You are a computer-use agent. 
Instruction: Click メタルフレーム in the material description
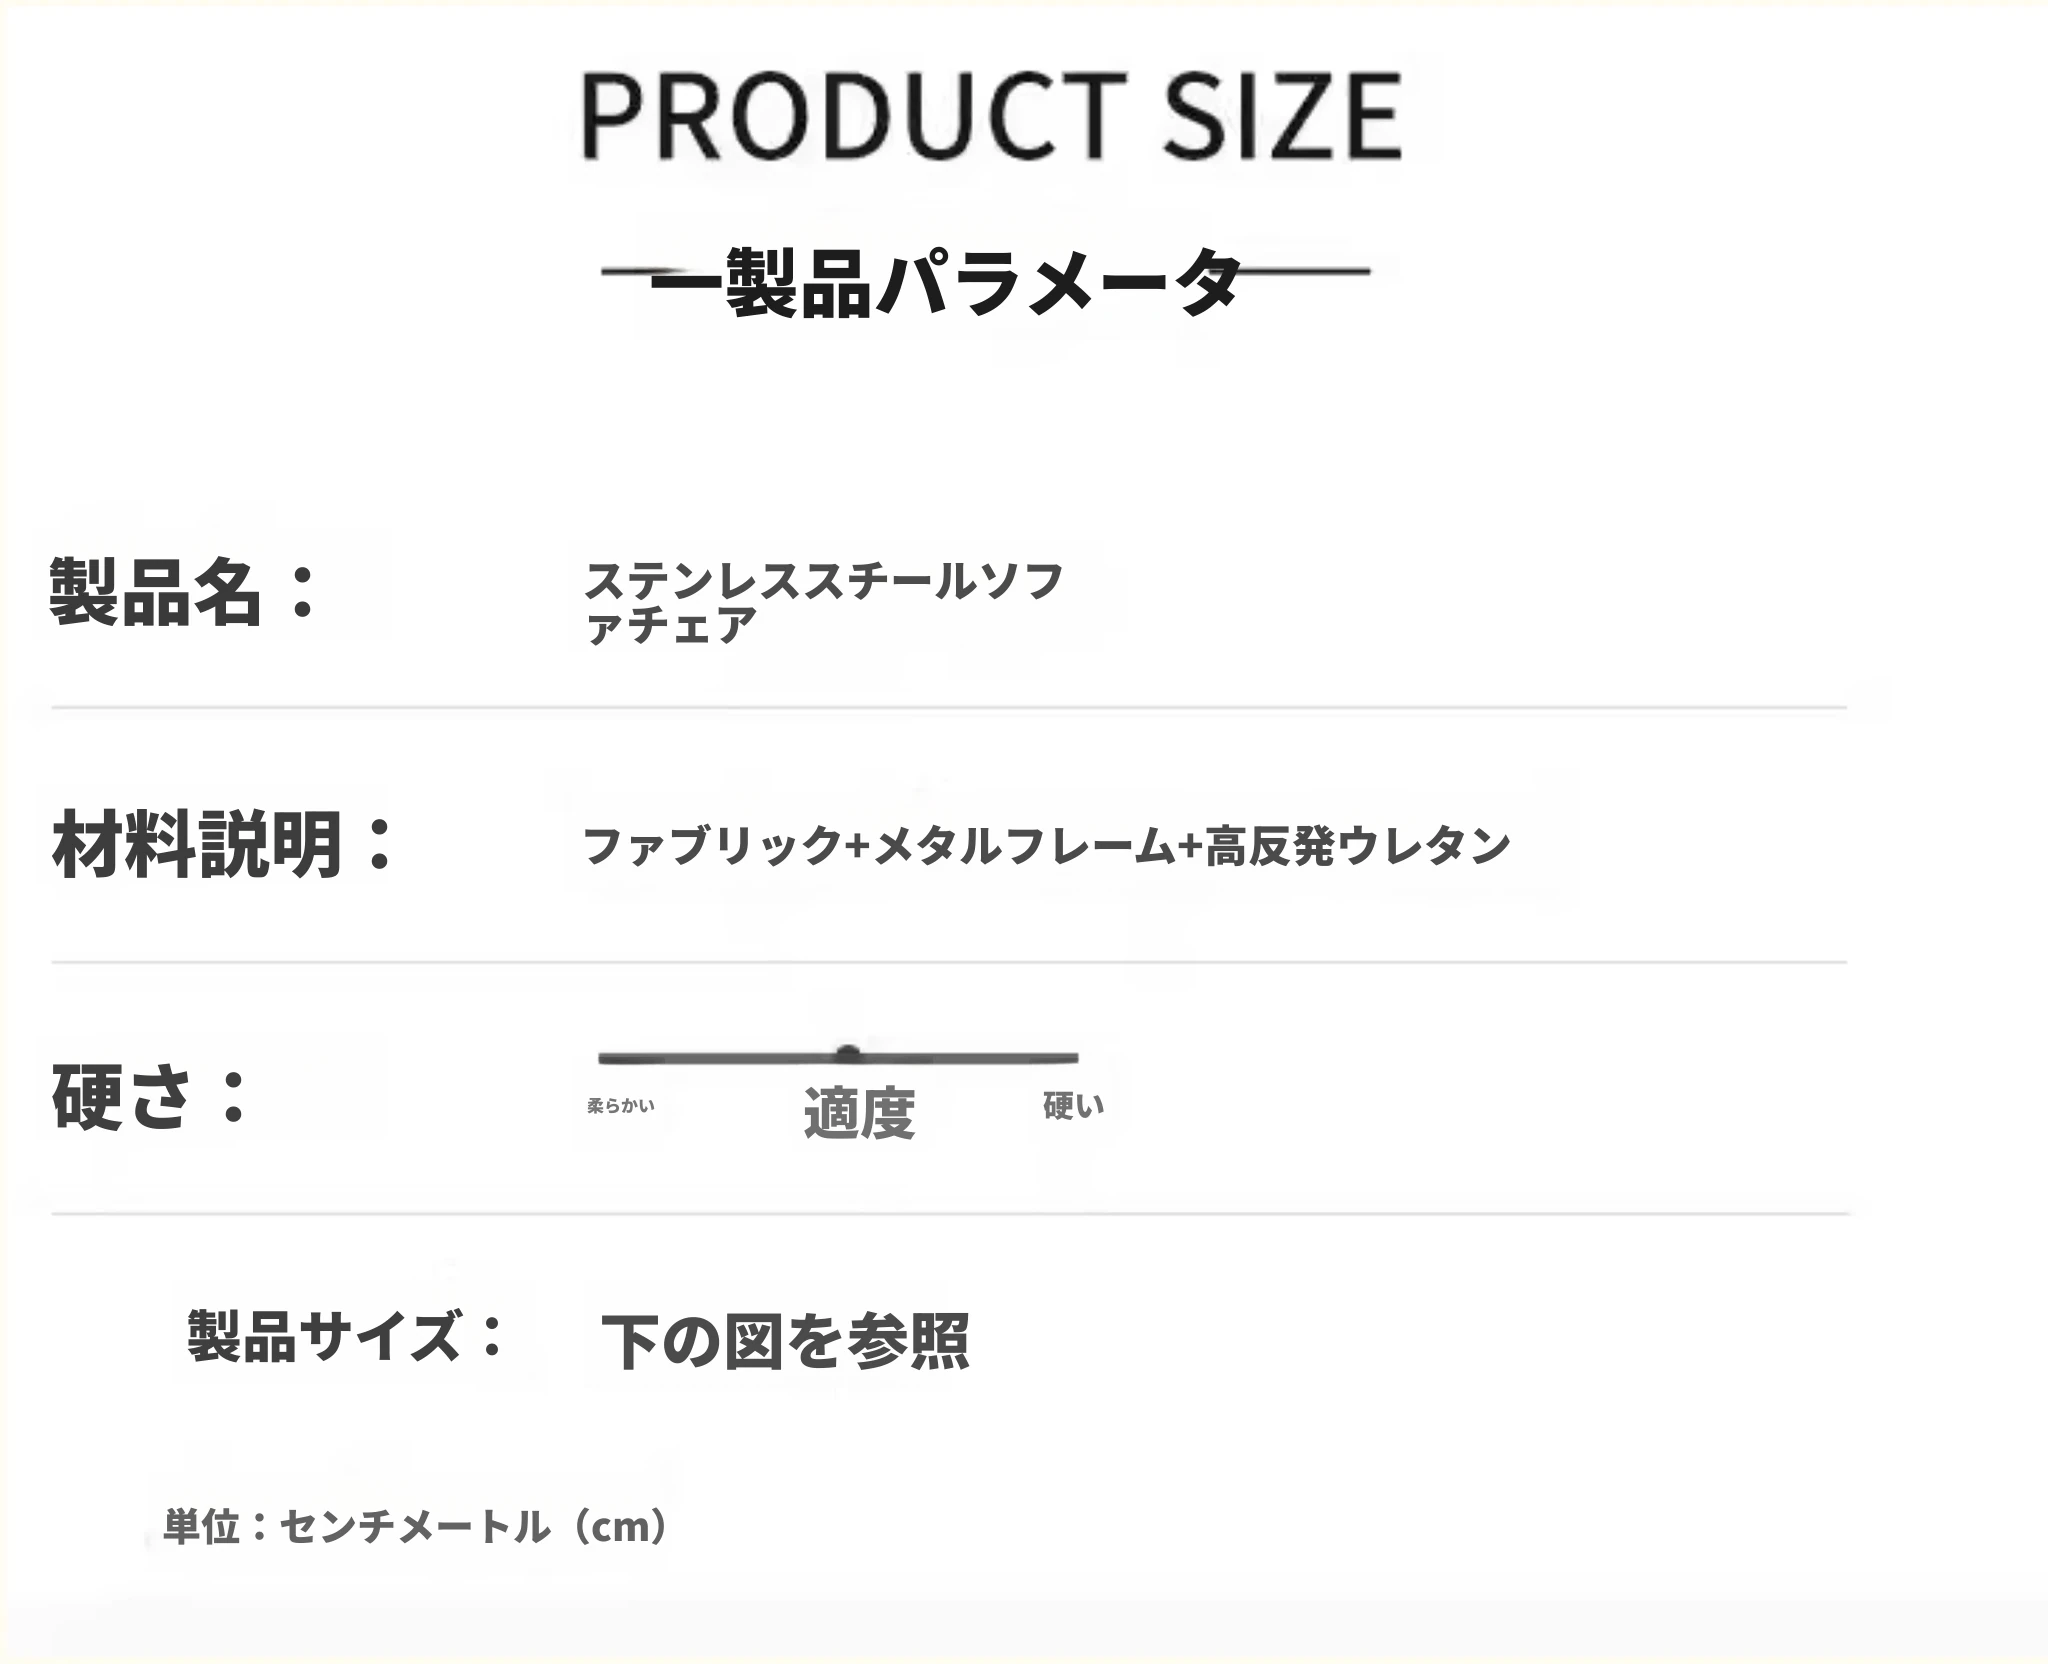(x=1024, y=846)
